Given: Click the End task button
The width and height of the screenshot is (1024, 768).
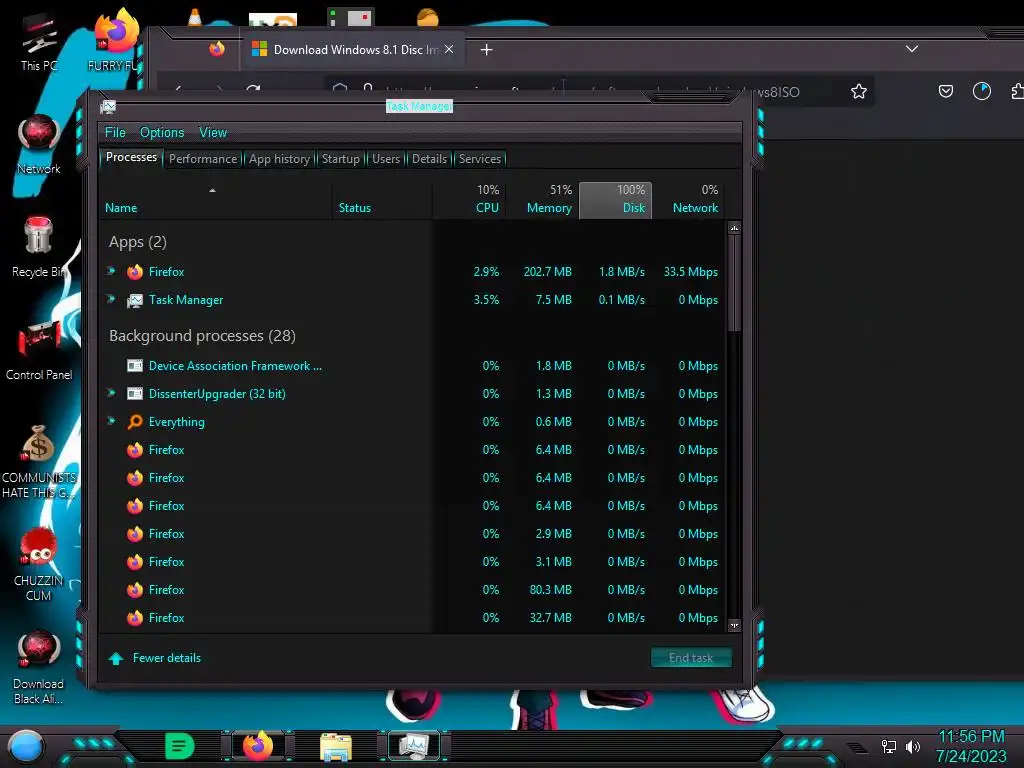Looking at the screenshot, I should (691, 658).
